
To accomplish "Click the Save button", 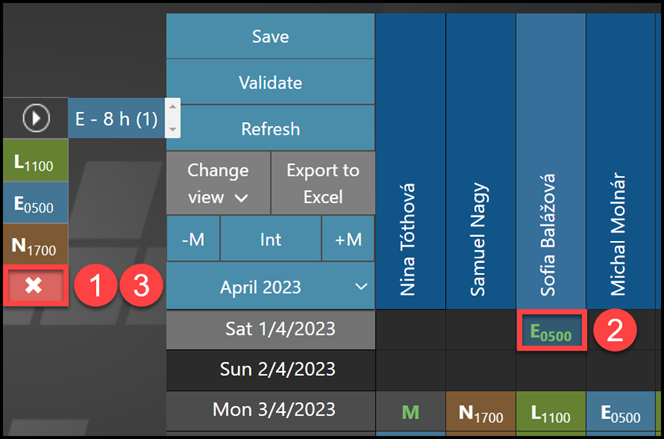I will [270, 37].
